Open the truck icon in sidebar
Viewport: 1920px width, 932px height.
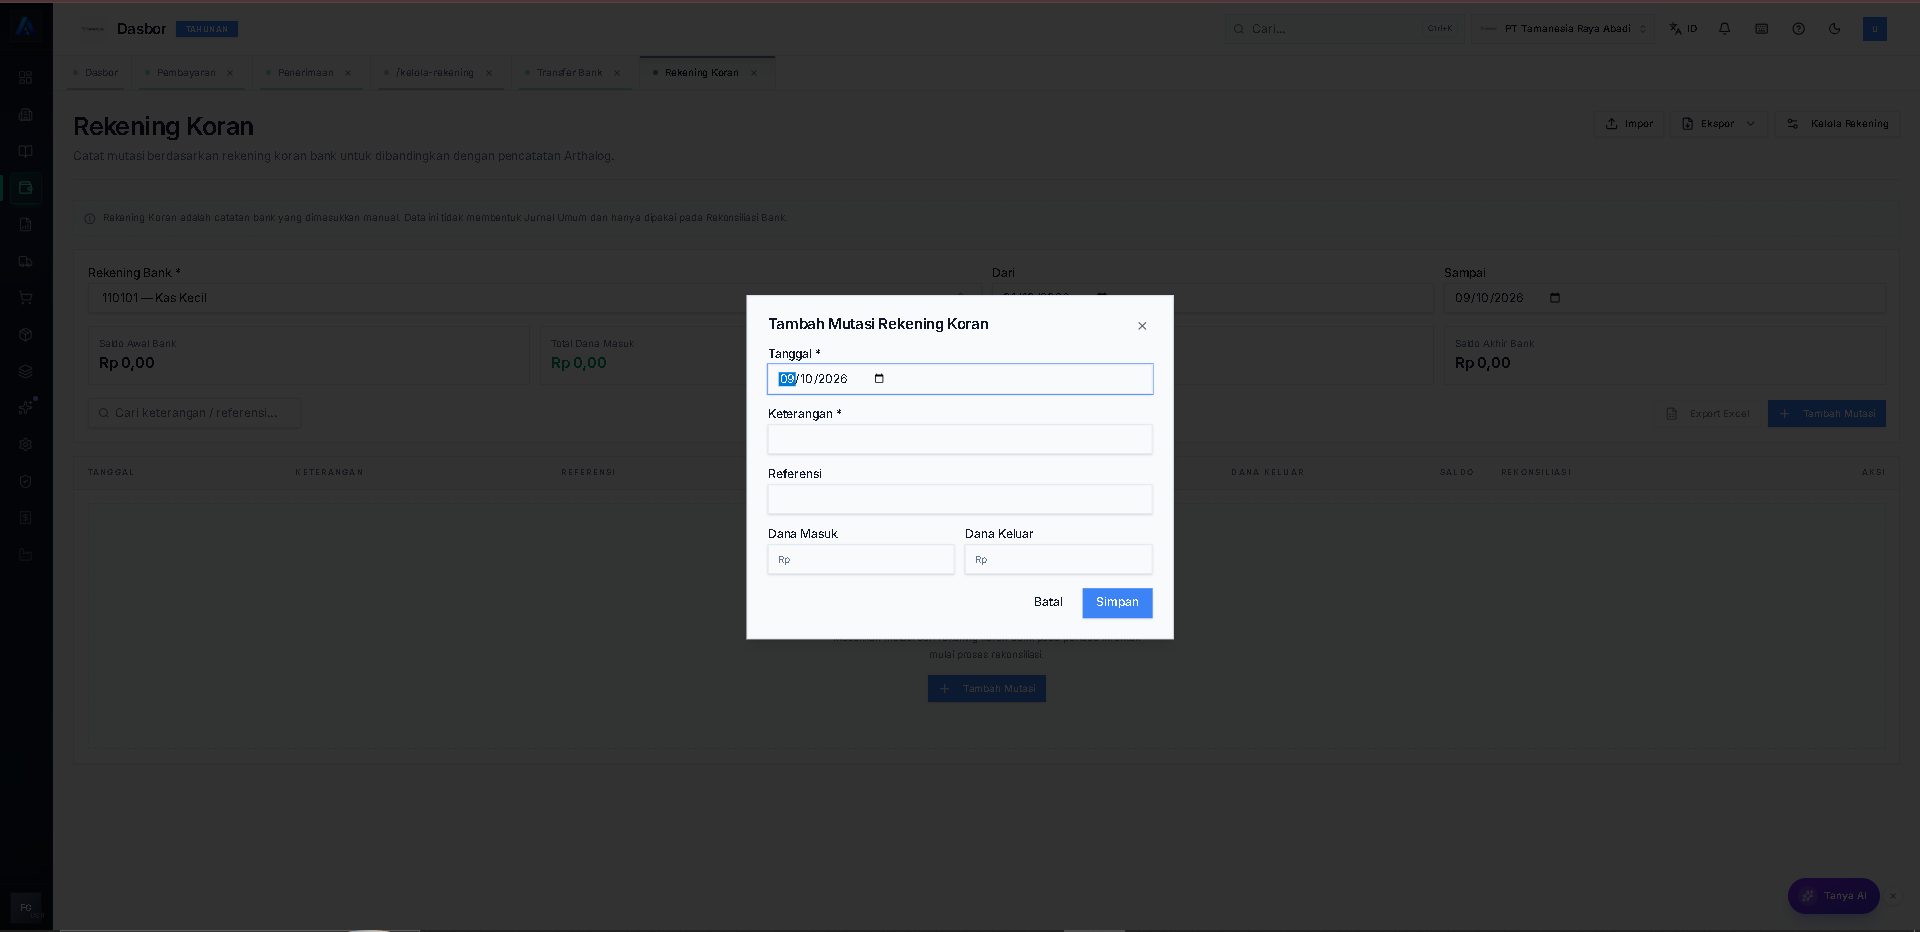point(26,262)
